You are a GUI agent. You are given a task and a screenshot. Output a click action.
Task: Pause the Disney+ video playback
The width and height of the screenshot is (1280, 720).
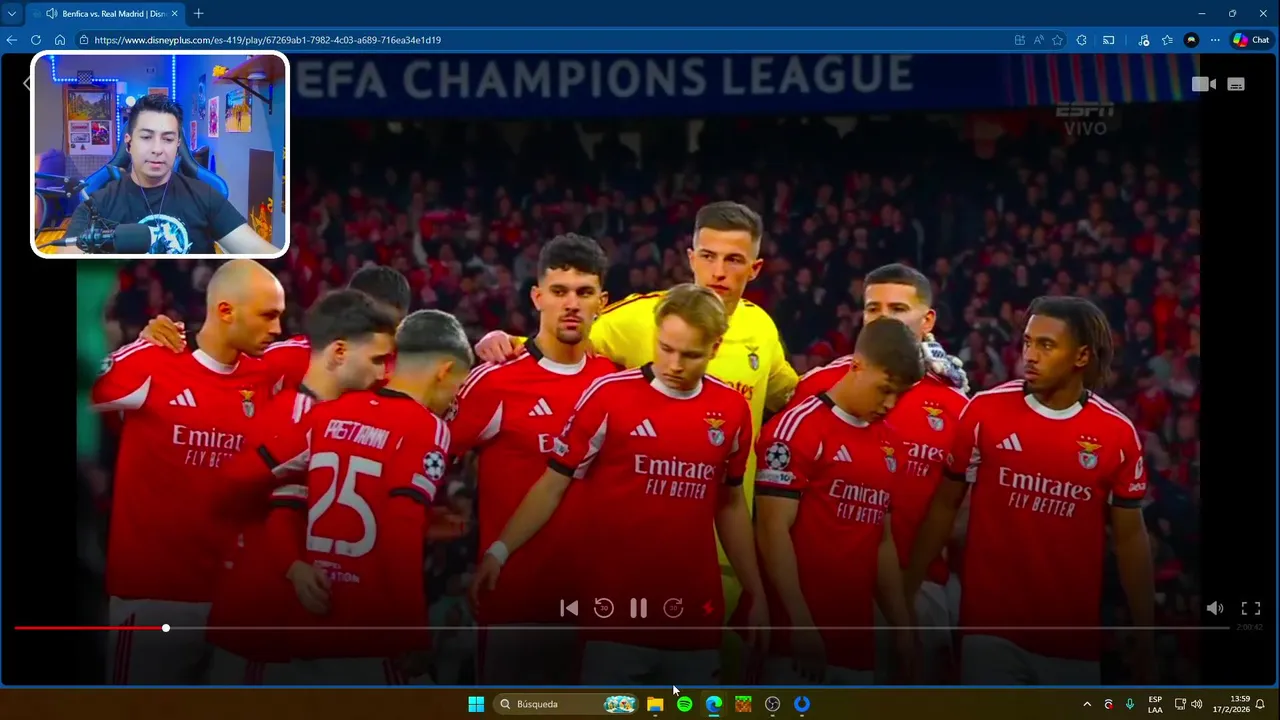click(x=638, y=608)
